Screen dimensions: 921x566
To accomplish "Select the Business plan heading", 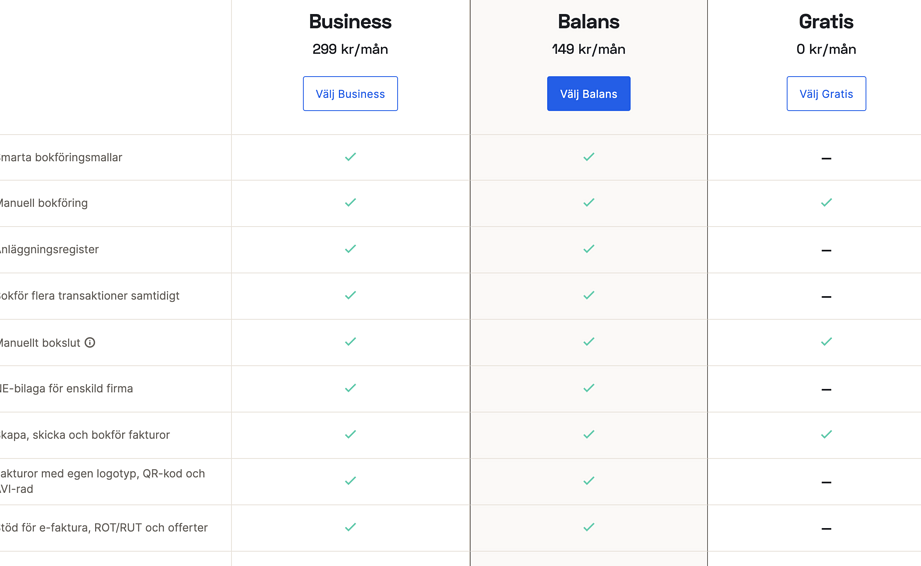I will tap(350, 22).
